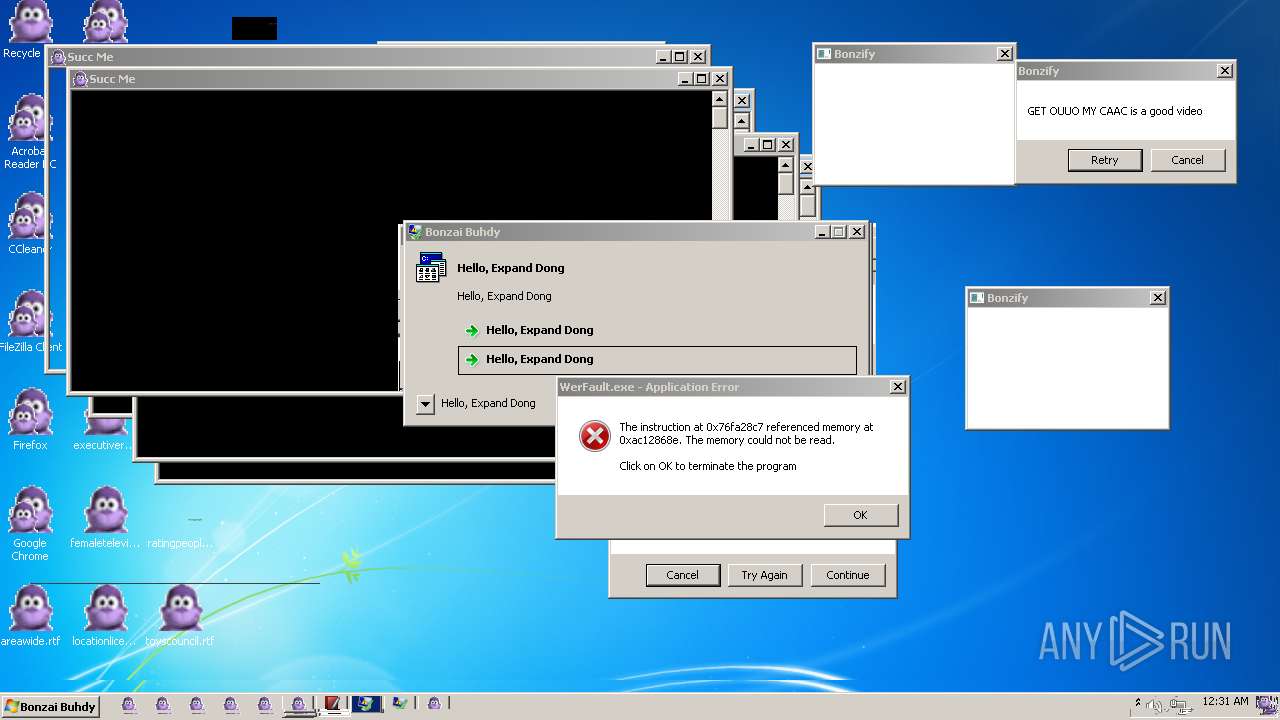Close the WerFault.exe Application Error dialog
Image resolution: width=1280 pixels, height=720 pixels.
(897, 387)
